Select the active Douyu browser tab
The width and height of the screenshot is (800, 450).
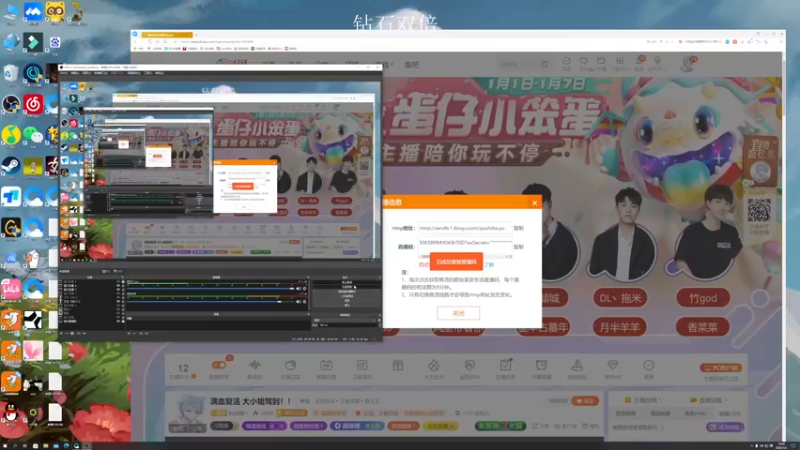point(167,35)
